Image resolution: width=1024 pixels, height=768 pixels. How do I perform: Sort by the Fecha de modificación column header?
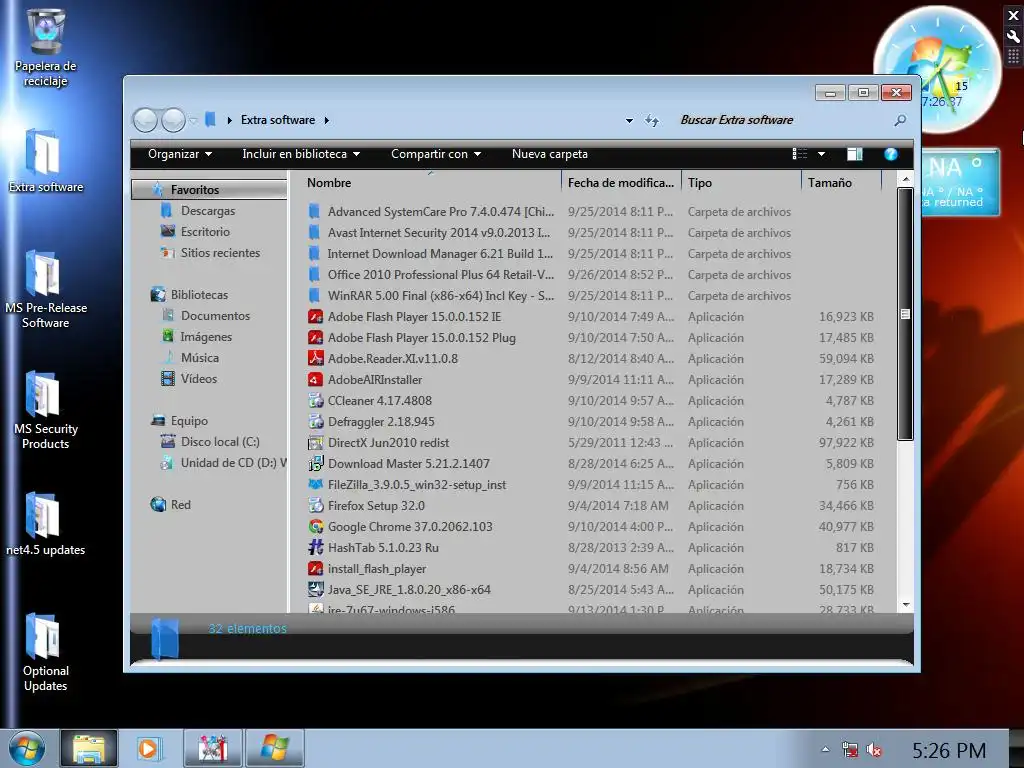(620, 183)
